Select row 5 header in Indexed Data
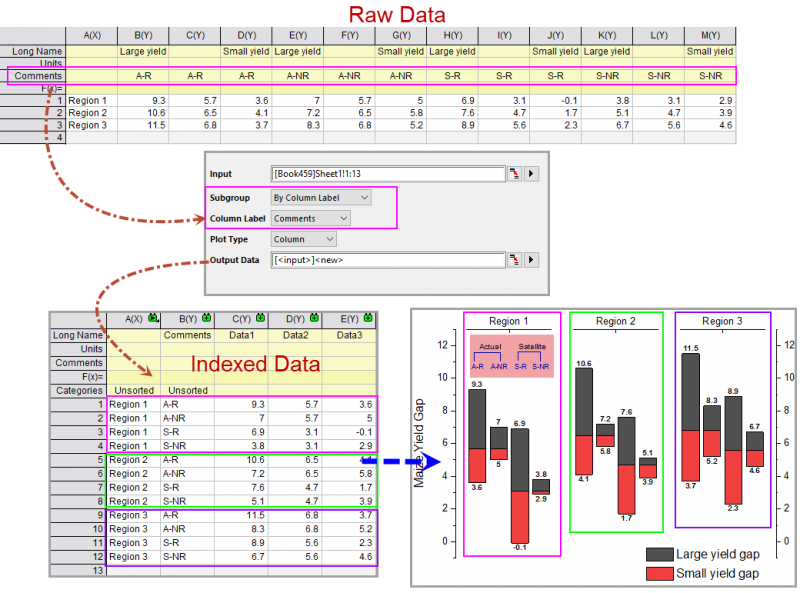The width and height of the screenshot is (800, 593). pyautogui.click(x=78, y=461)
